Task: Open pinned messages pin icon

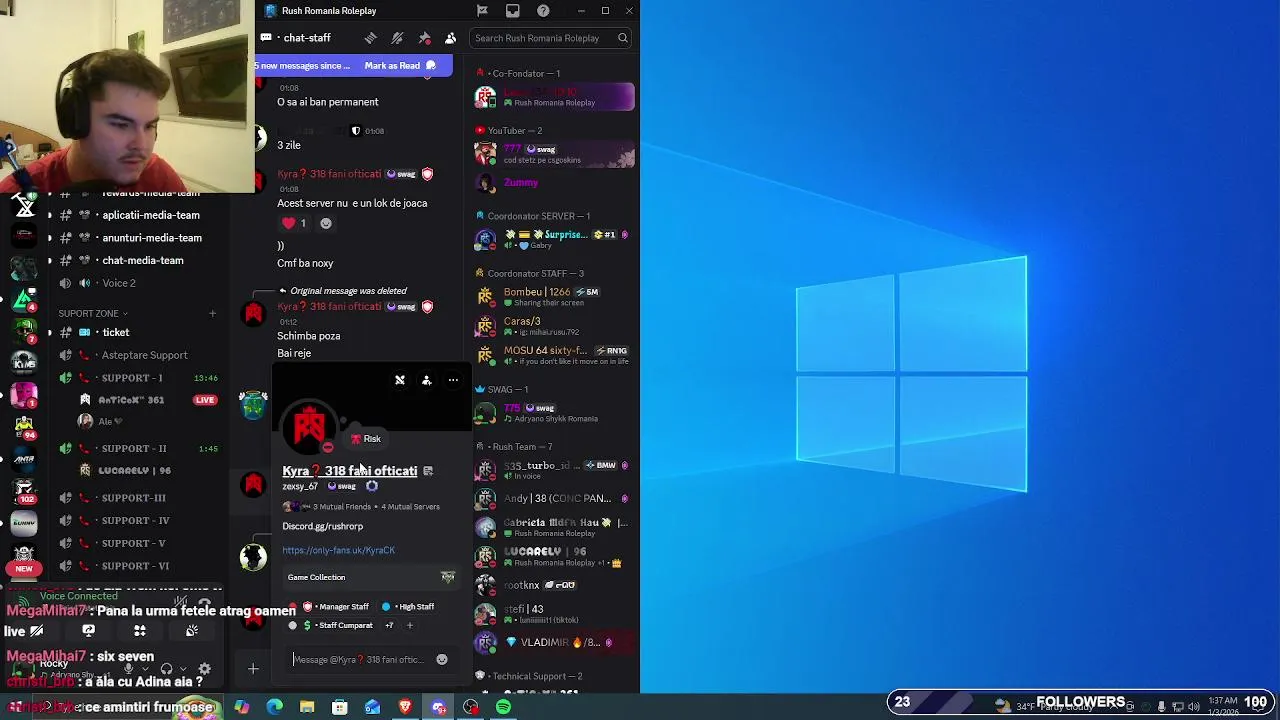Action: [x=424, y=38]
